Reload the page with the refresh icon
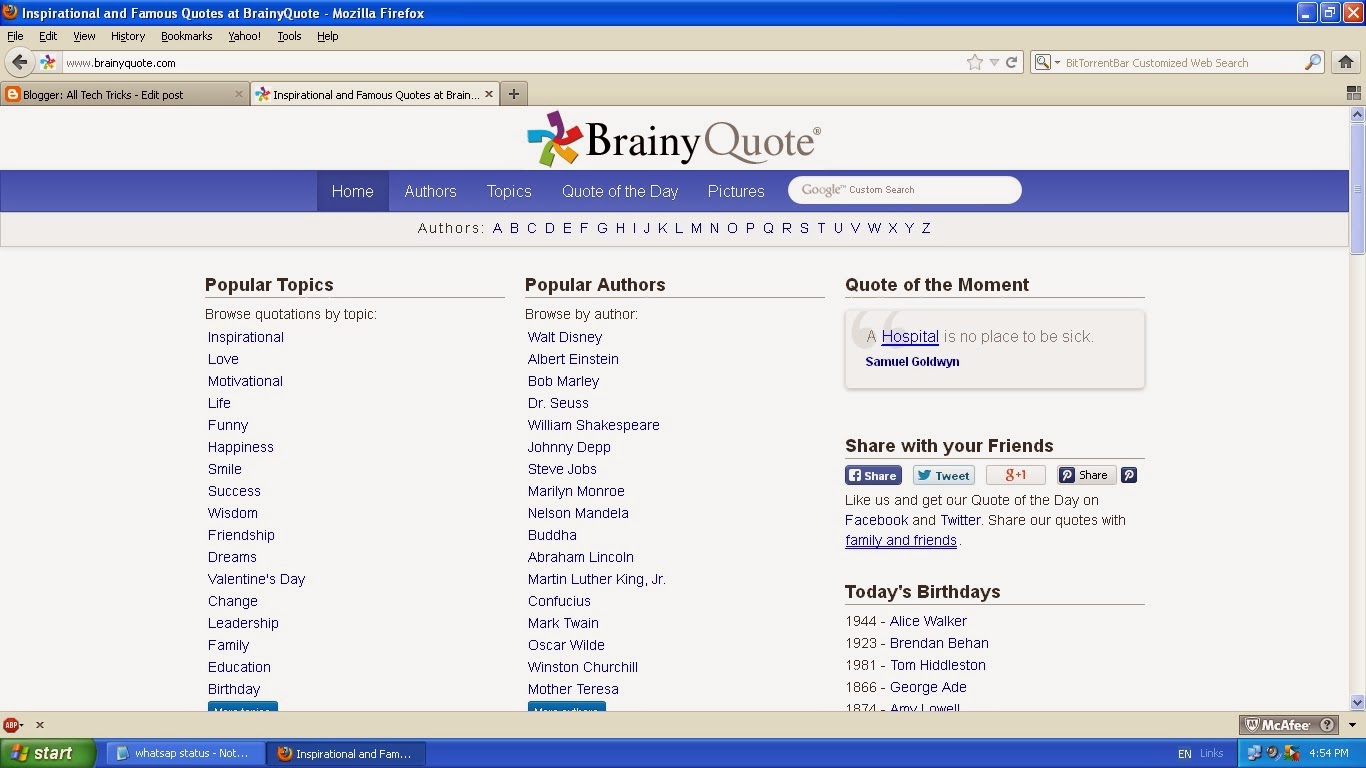The image size is (1366, 768). click(1011, 62)
